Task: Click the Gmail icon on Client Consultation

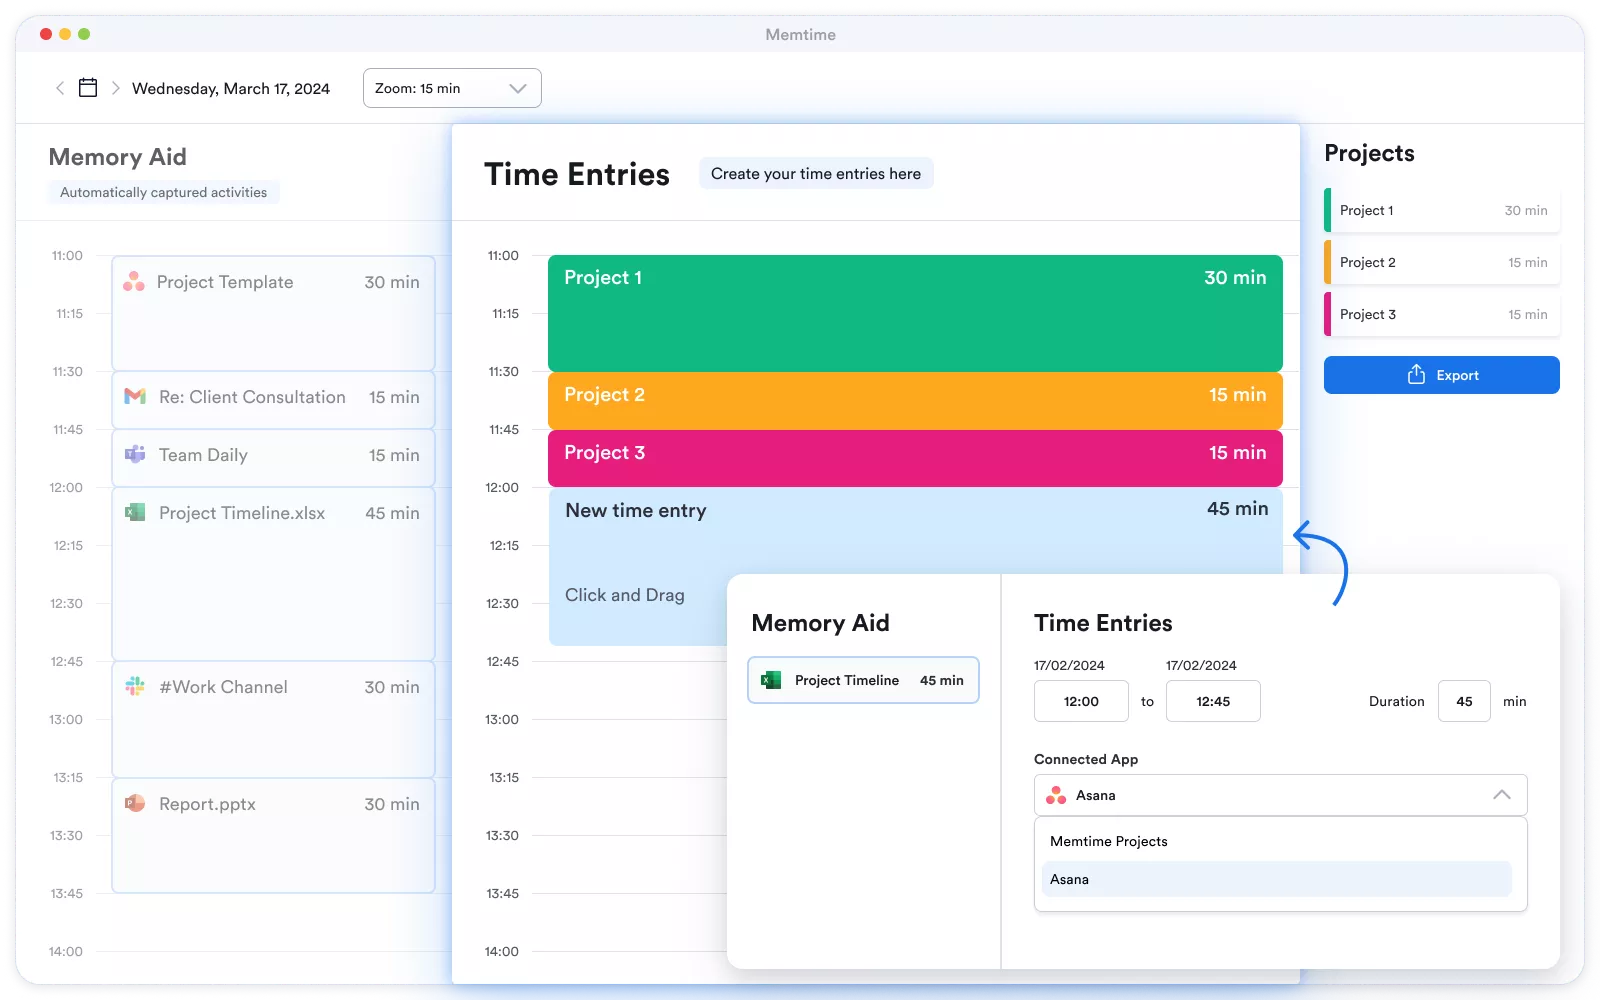Action: pos(135,397)
